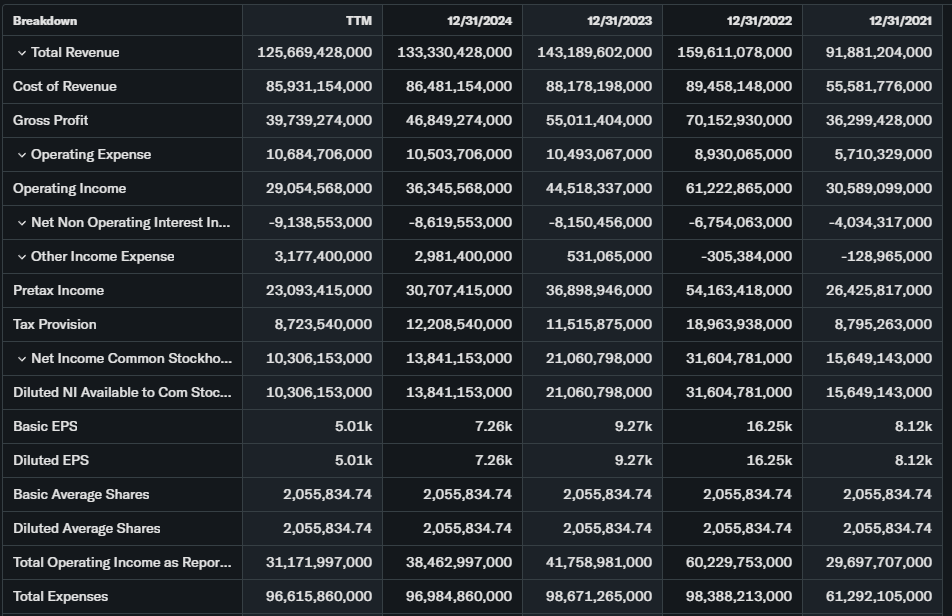Click the TTM Basic EPS value

[353, 426]
